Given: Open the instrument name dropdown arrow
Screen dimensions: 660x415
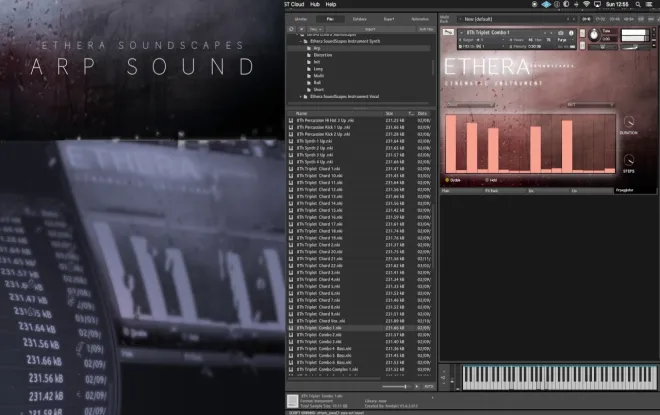Looking at the screenshot, I should 462,32.
